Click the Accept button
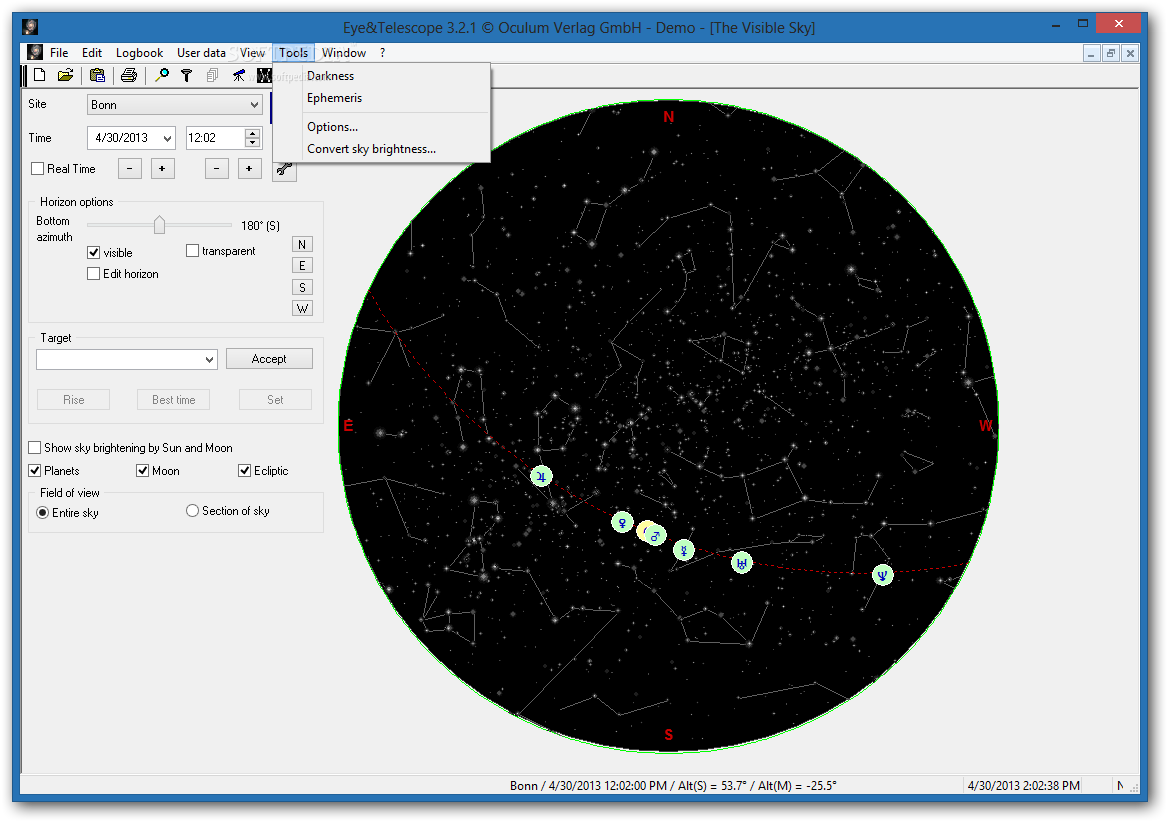1168x822 pixels. click(x=269, y=359)
